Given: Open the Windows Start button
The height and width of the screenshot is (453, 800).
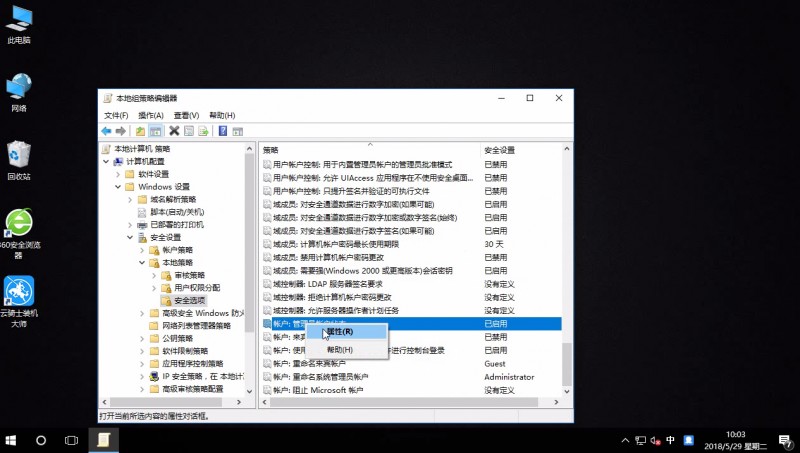Looking at the screenshot, I should click(x=11, y=440).
